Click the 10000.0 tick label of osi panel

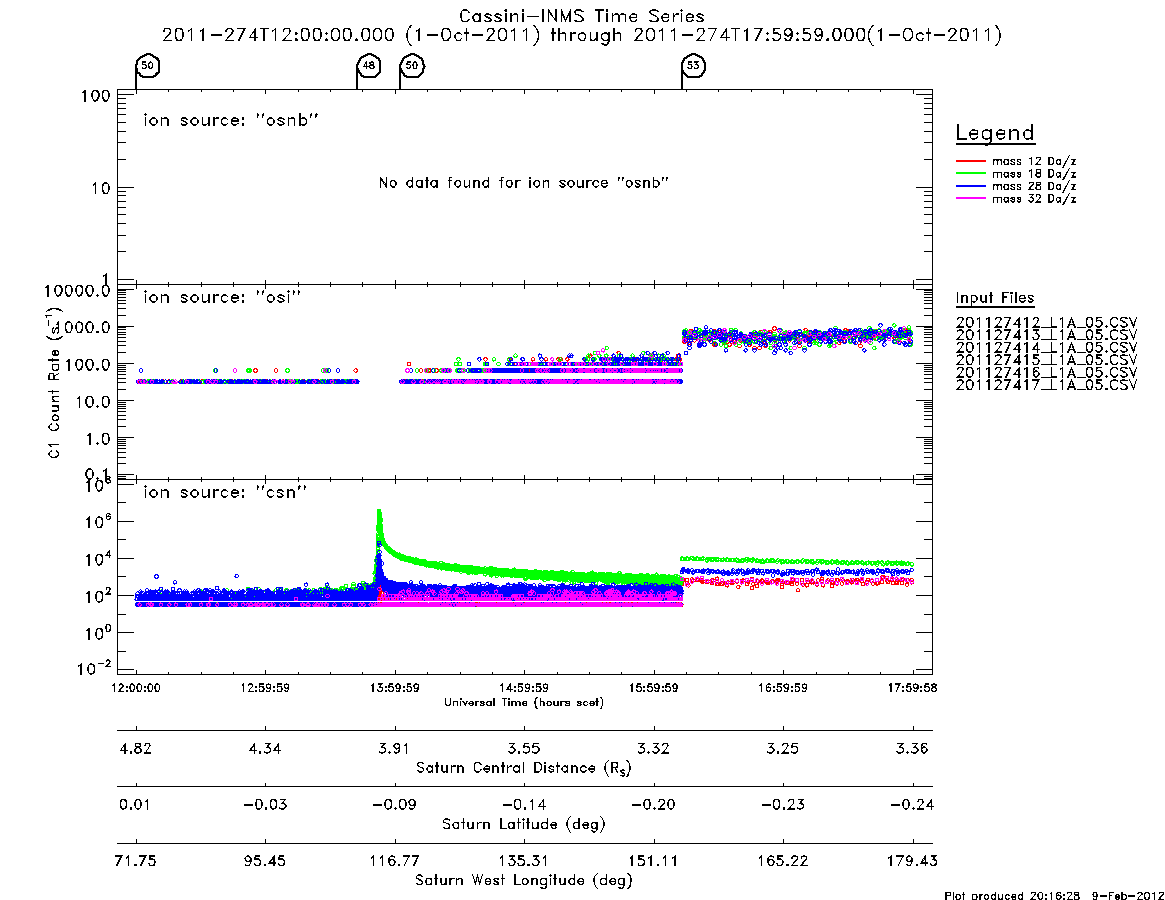point(77,291)
